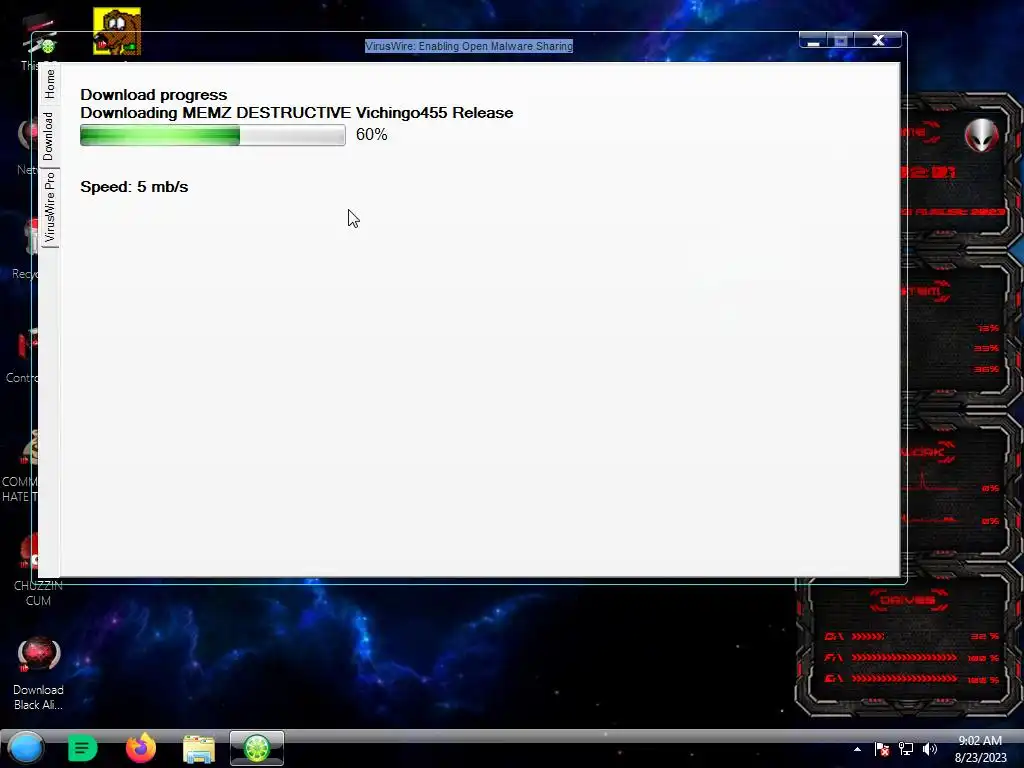This screenshot has width=1024, height=768.
Task: Click the 60% progress label
Action: 372,135
